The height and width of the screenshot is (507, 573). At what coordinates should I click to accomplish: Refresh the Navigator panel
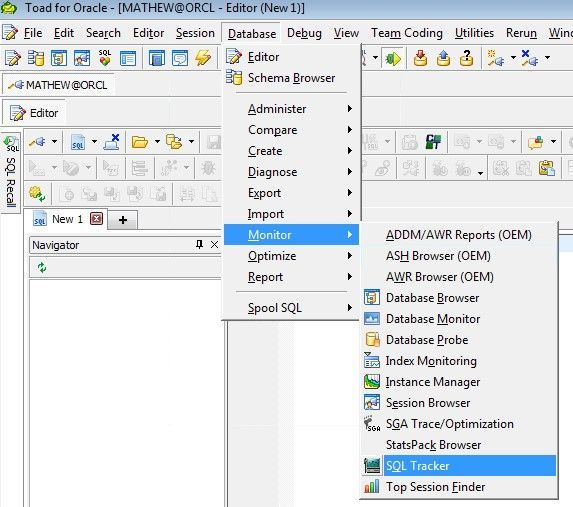[x=42, y=267]
